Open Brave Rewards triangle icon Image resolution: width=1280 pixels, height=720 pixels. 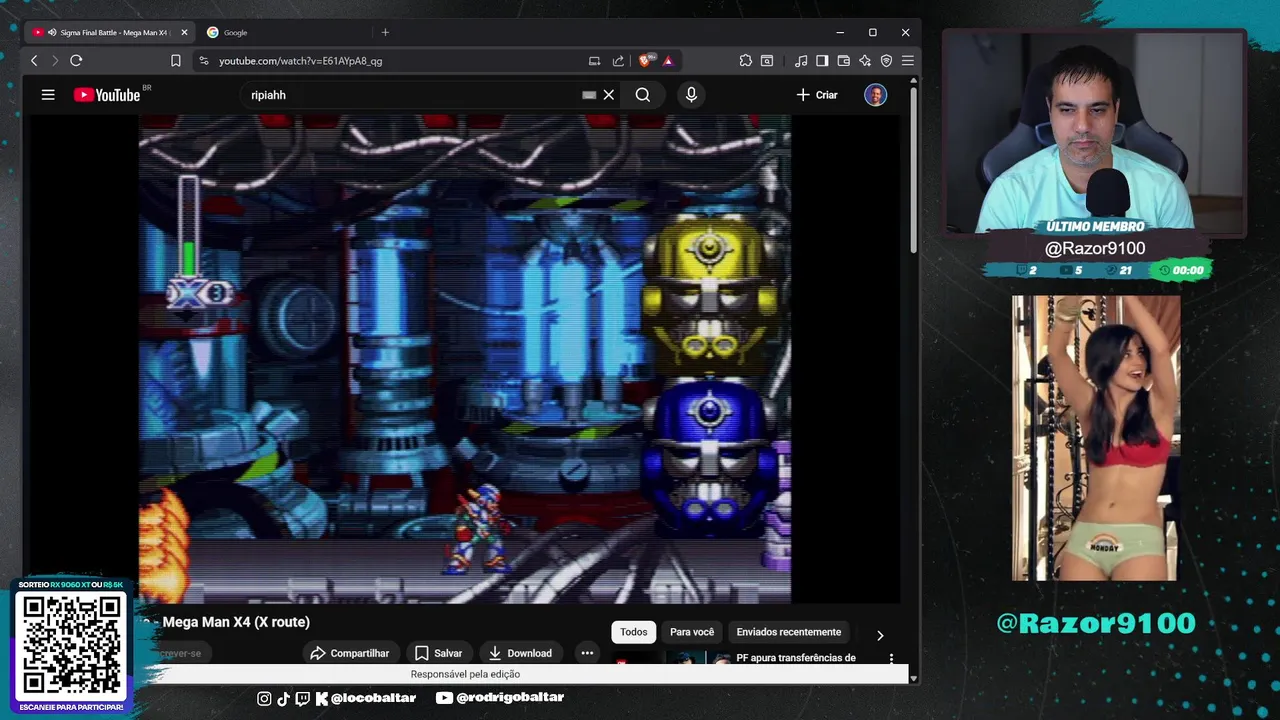[668, 61]
